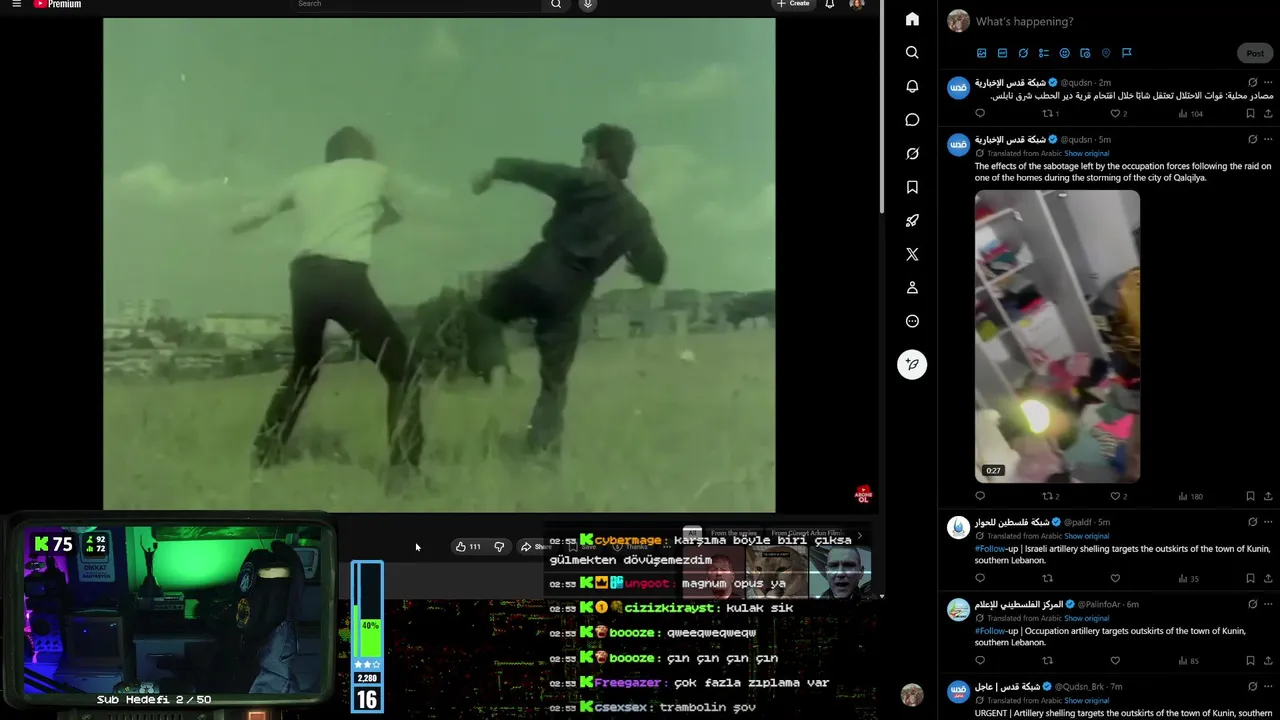This screenshot has width=1280, height=720.
Task: Open the @qudsn profile avatar on the 2m post
Action: [x=958, y=87]
